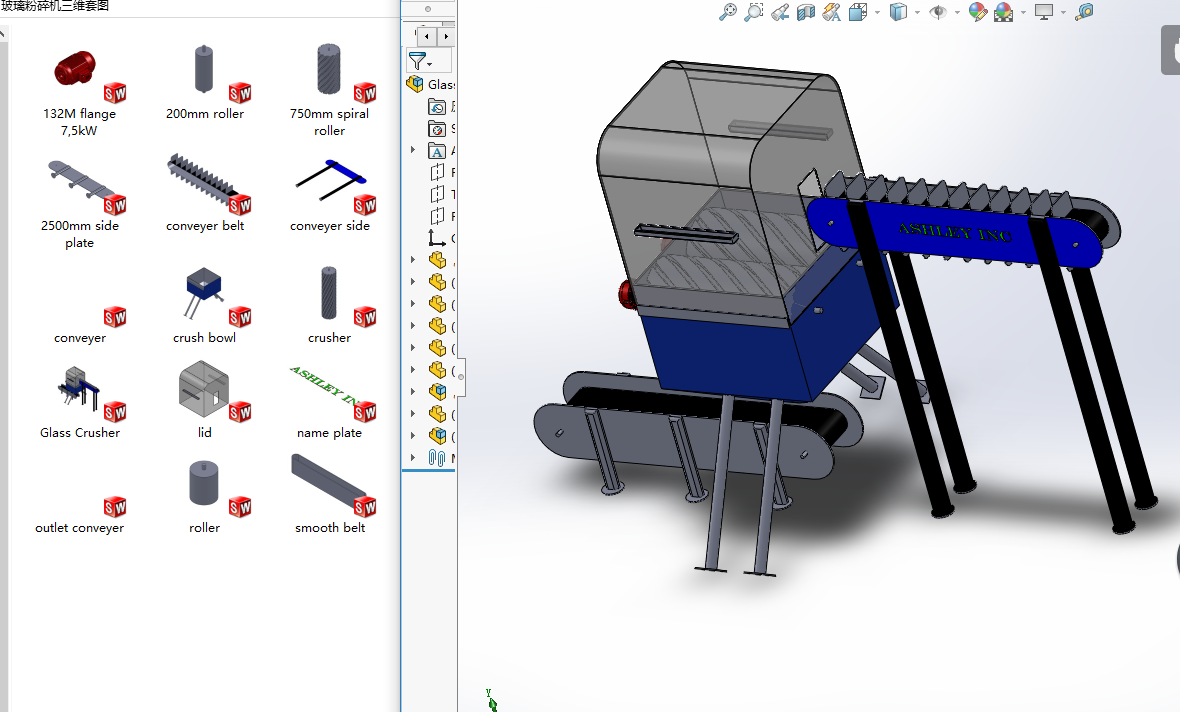Collapse the feature tree panel handle
This screenshot has height=712, width=1180.
coord(461,376)
